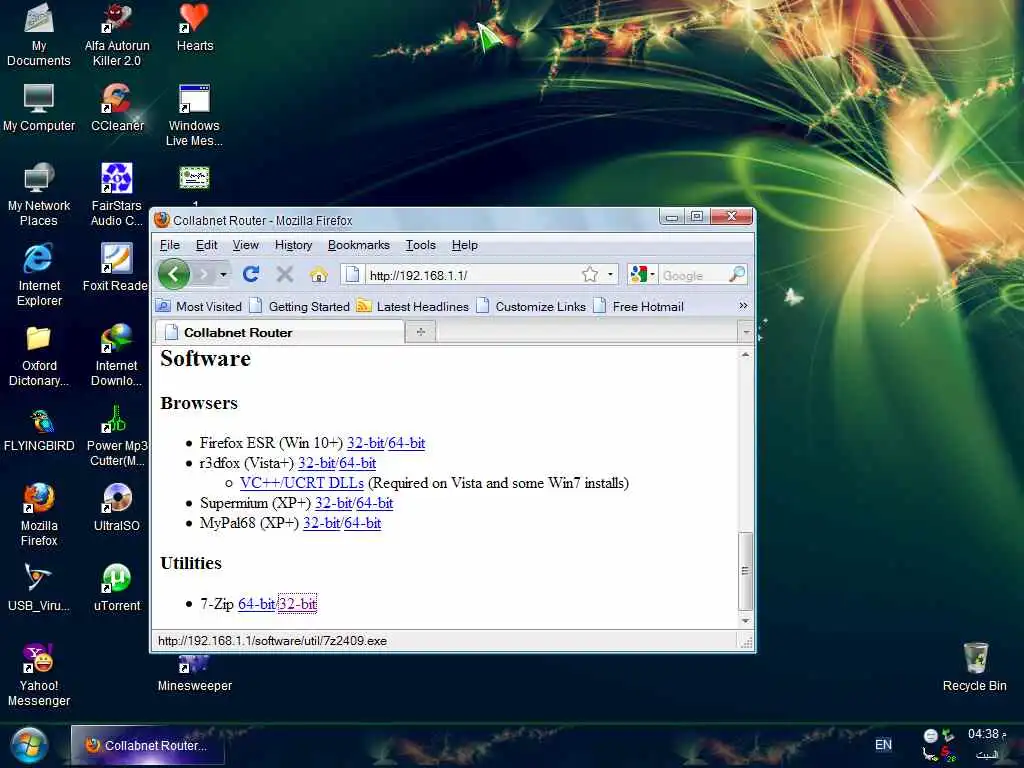The image size is (1024, 768).
Task: Click the Stop loading X icon
Action: click(284, 274)
